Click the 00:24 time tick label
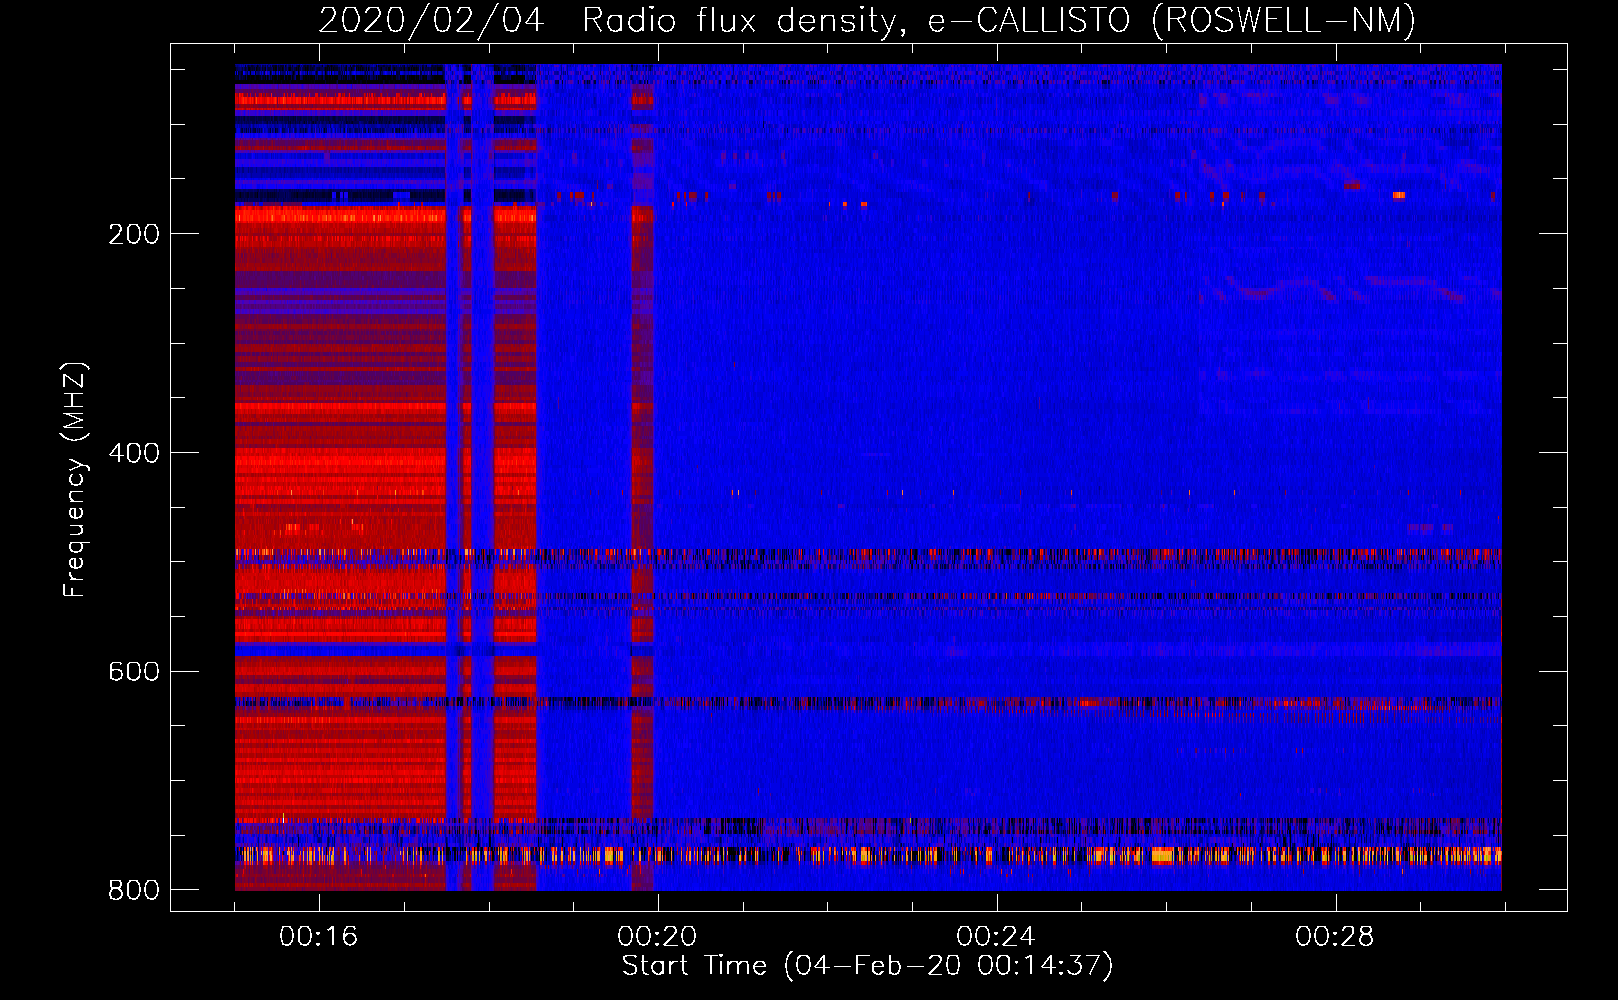Viewport: 1618px width, 1000px height. coord(996,937)
